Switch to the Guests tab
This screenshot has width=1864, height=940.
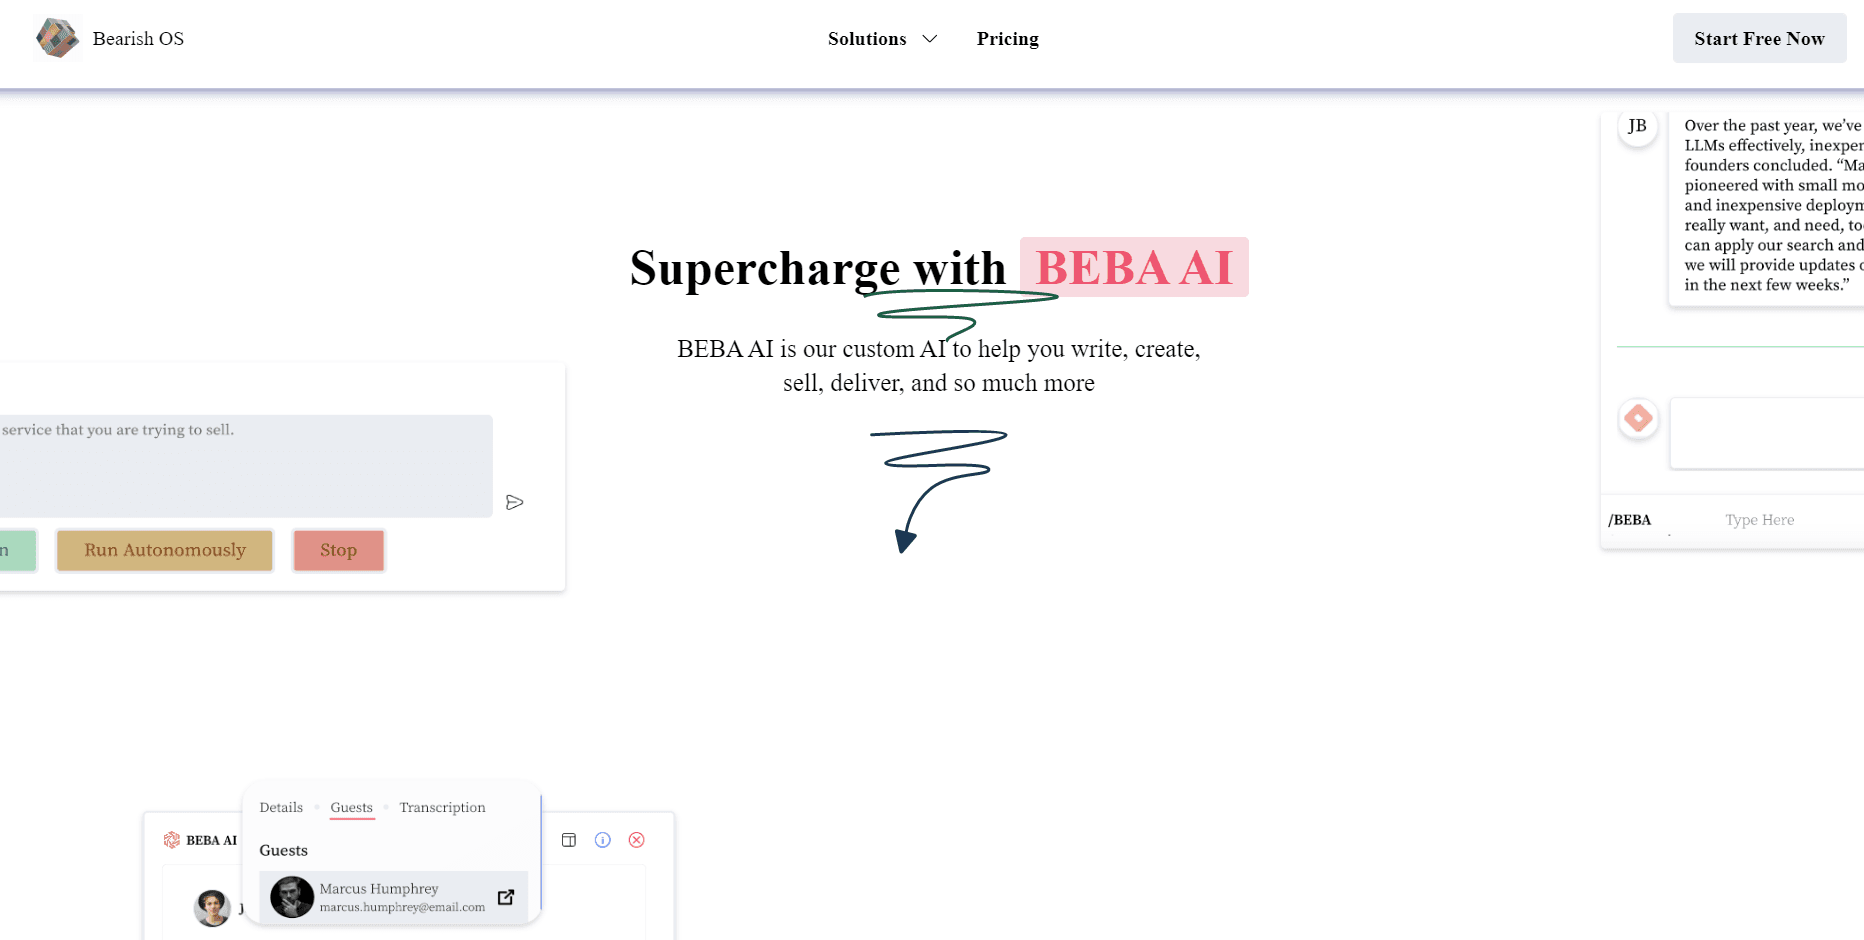click(x=352, y=807)
